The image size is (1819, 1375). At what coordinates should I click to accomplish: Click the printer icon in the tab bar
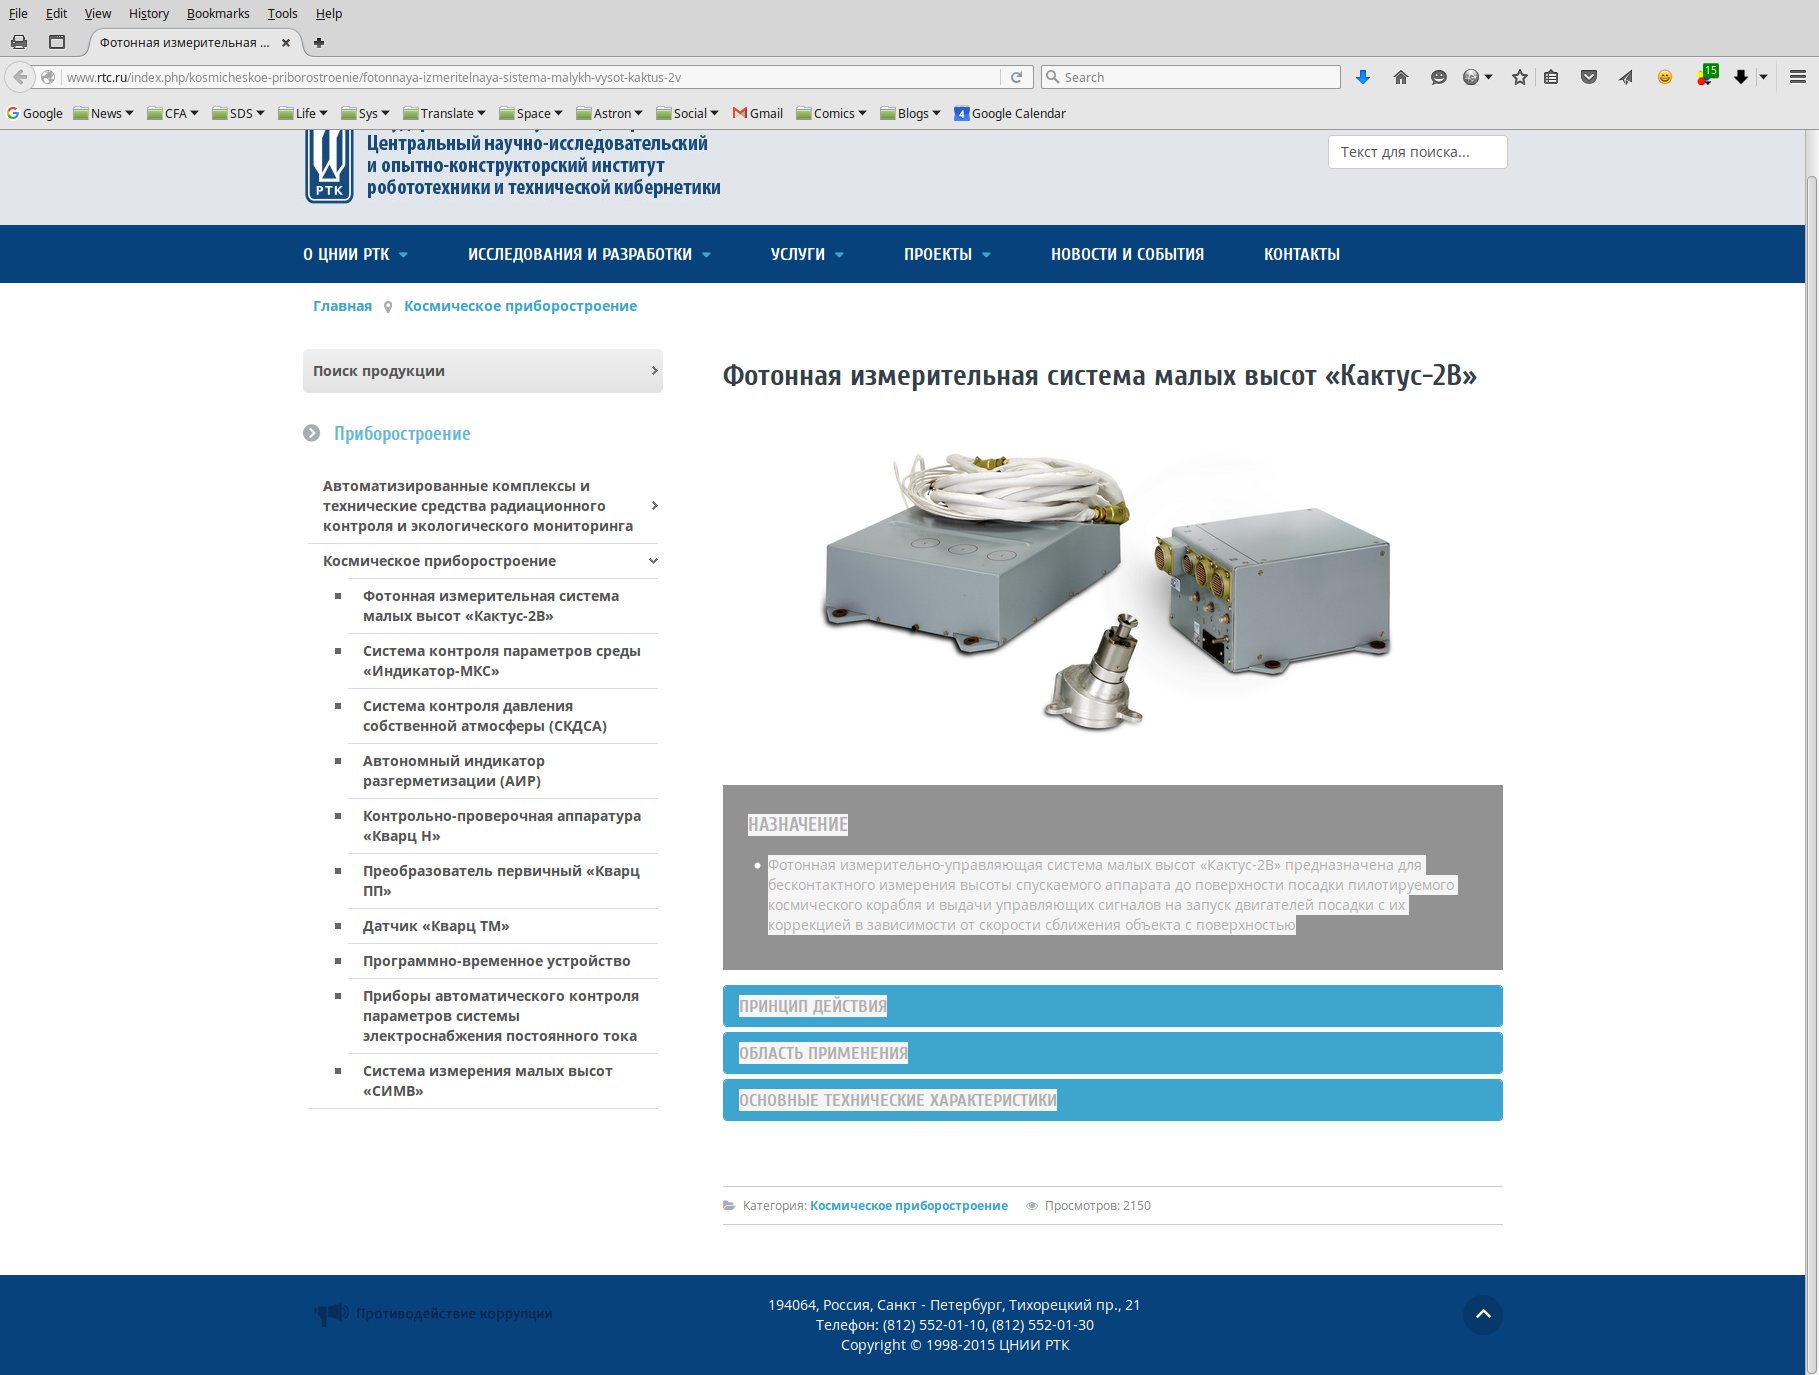pos(19,42)
